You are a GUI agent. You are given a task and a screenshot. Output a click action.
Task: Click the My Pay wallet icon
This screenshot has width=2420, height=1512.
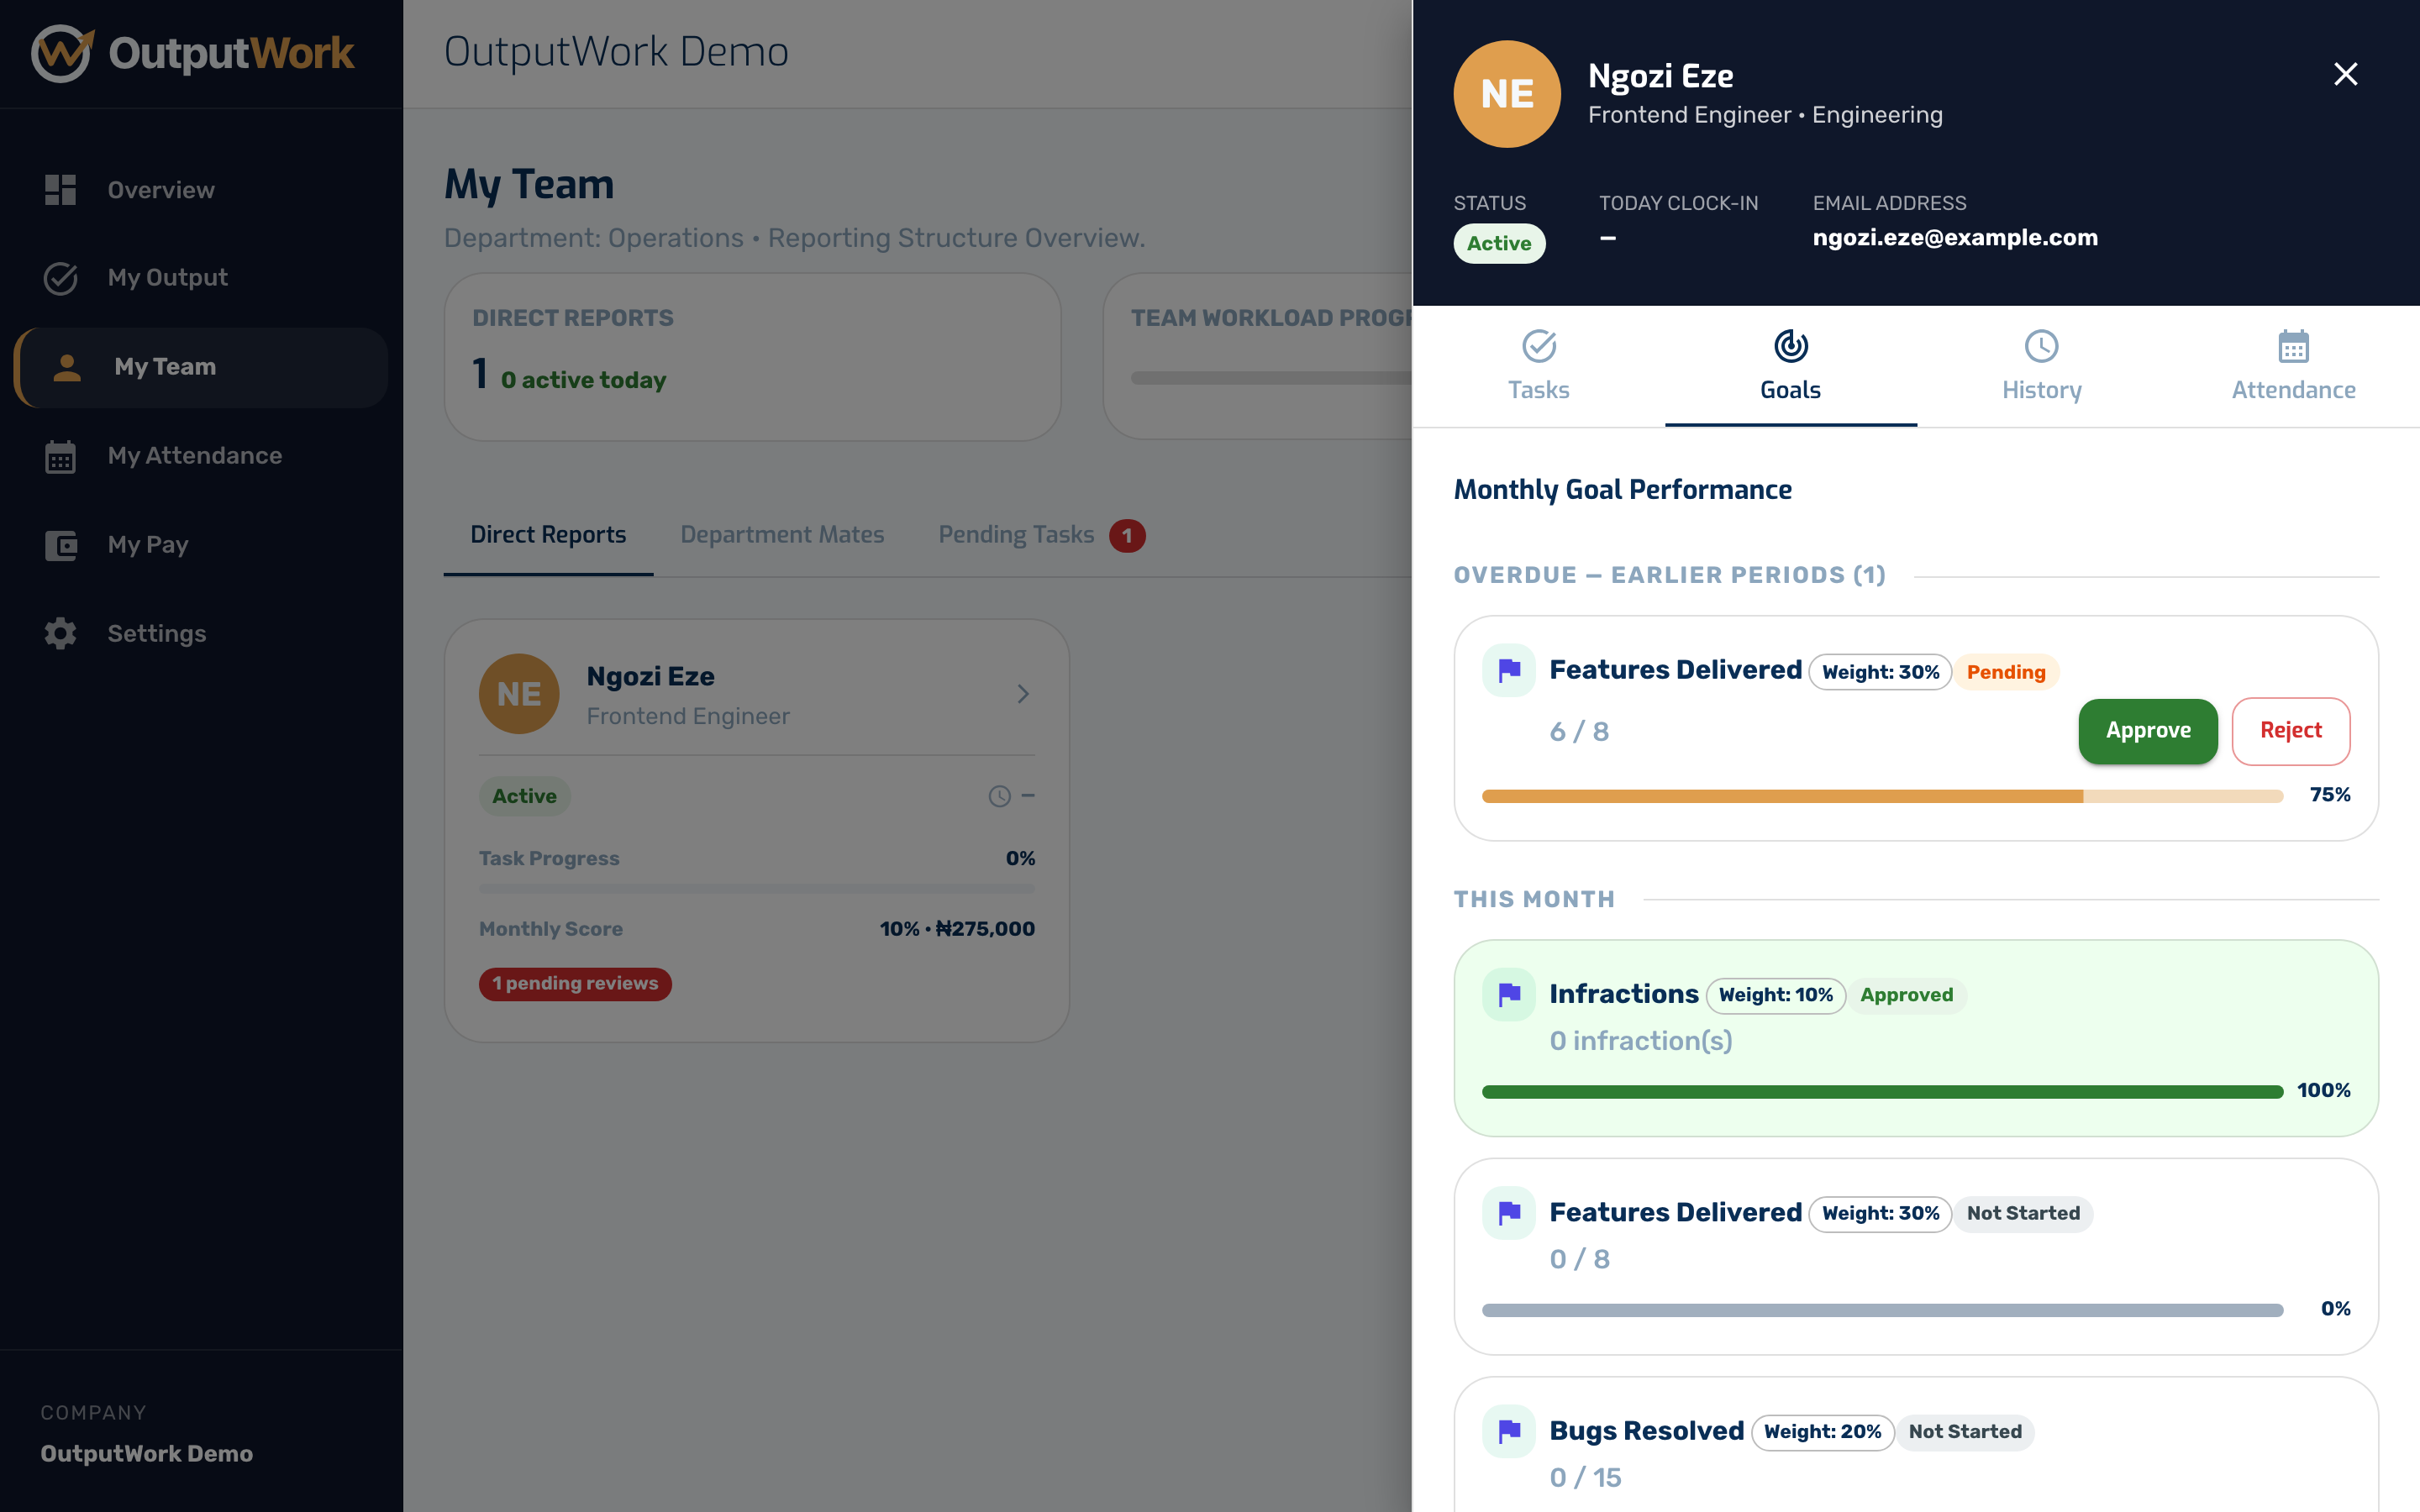click(x=60, y=545)
